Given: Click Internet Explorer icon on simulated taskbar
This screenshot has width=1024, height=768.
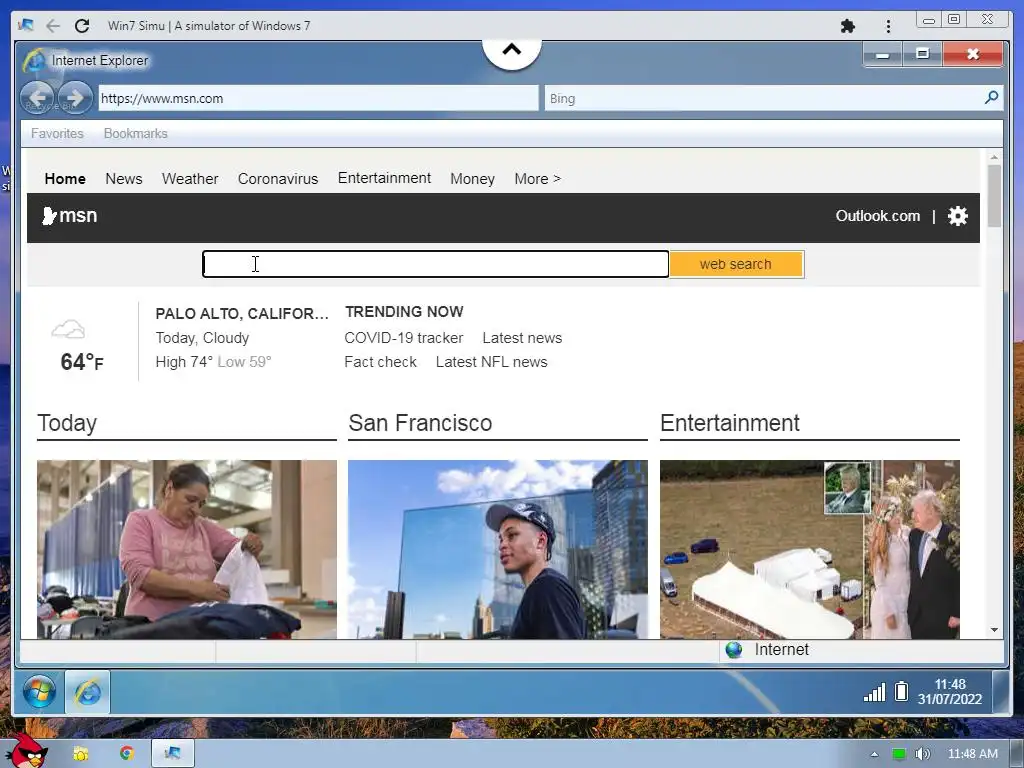Looking at the screenshot, I should tap(88, 692).
